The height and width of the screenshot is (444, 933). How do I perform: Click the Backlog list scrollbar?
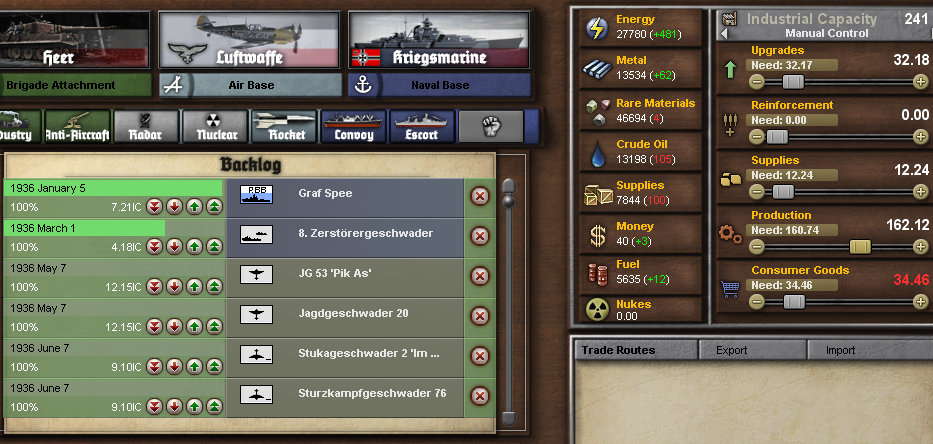tap(509, 303)
